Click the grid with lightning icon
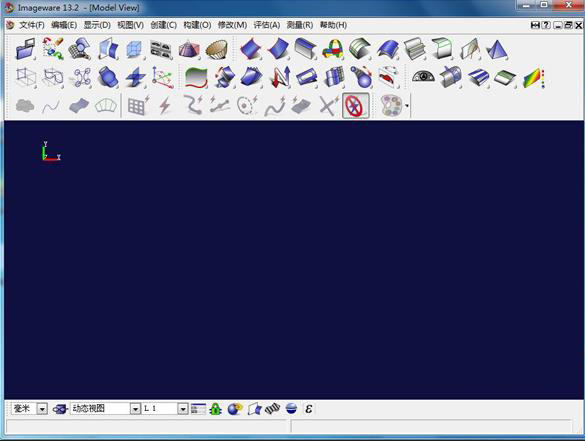This screenshot has width=585, height=441. pyautogui.click(x=138, y=106)
